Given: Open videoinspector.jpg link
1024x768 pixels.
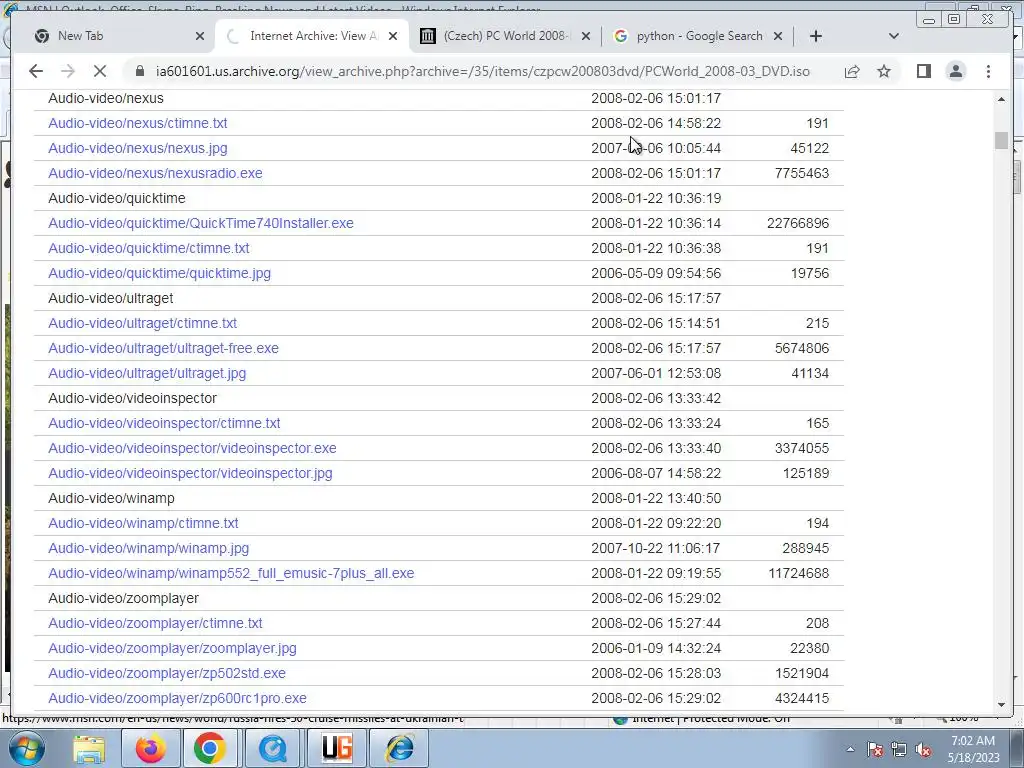Looking at the screenshot, I should 190,473.
